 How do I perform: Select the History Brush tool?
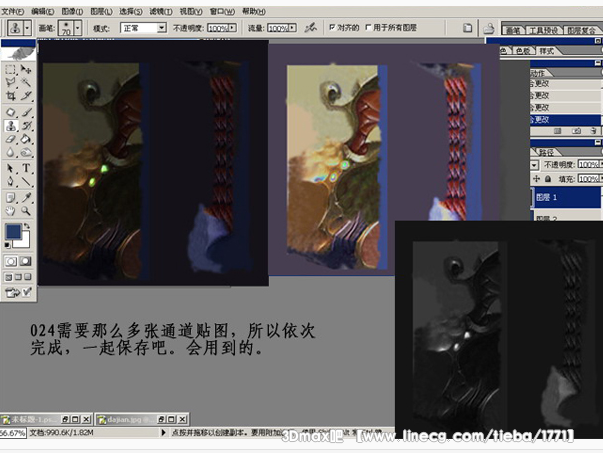coord(26,126)
